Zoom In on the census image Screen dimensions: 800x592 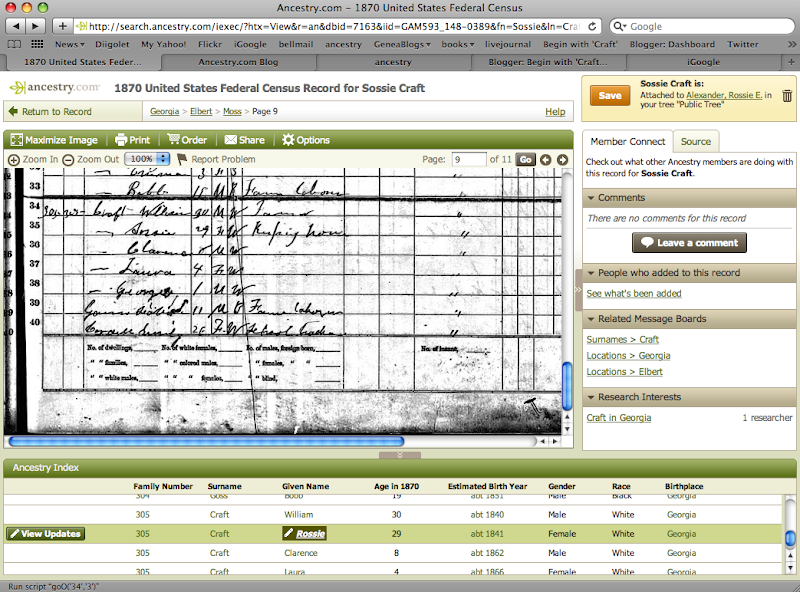(x=34, y=159)
